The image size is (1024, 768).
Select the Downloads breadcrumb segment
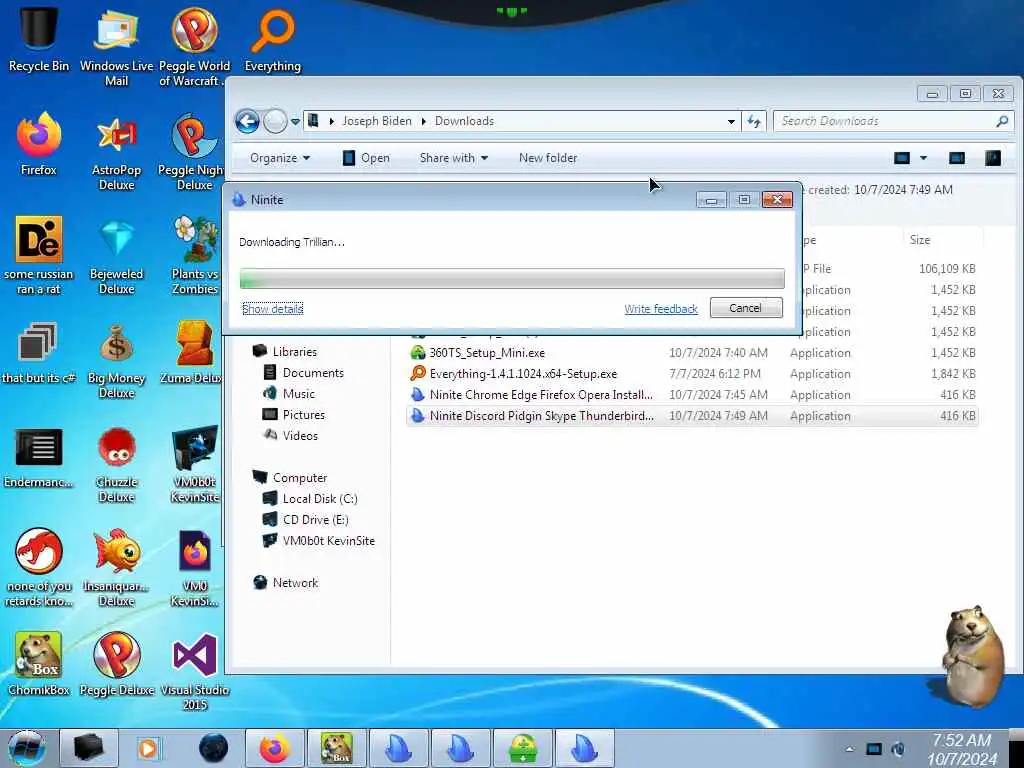[x=464, y=121]
